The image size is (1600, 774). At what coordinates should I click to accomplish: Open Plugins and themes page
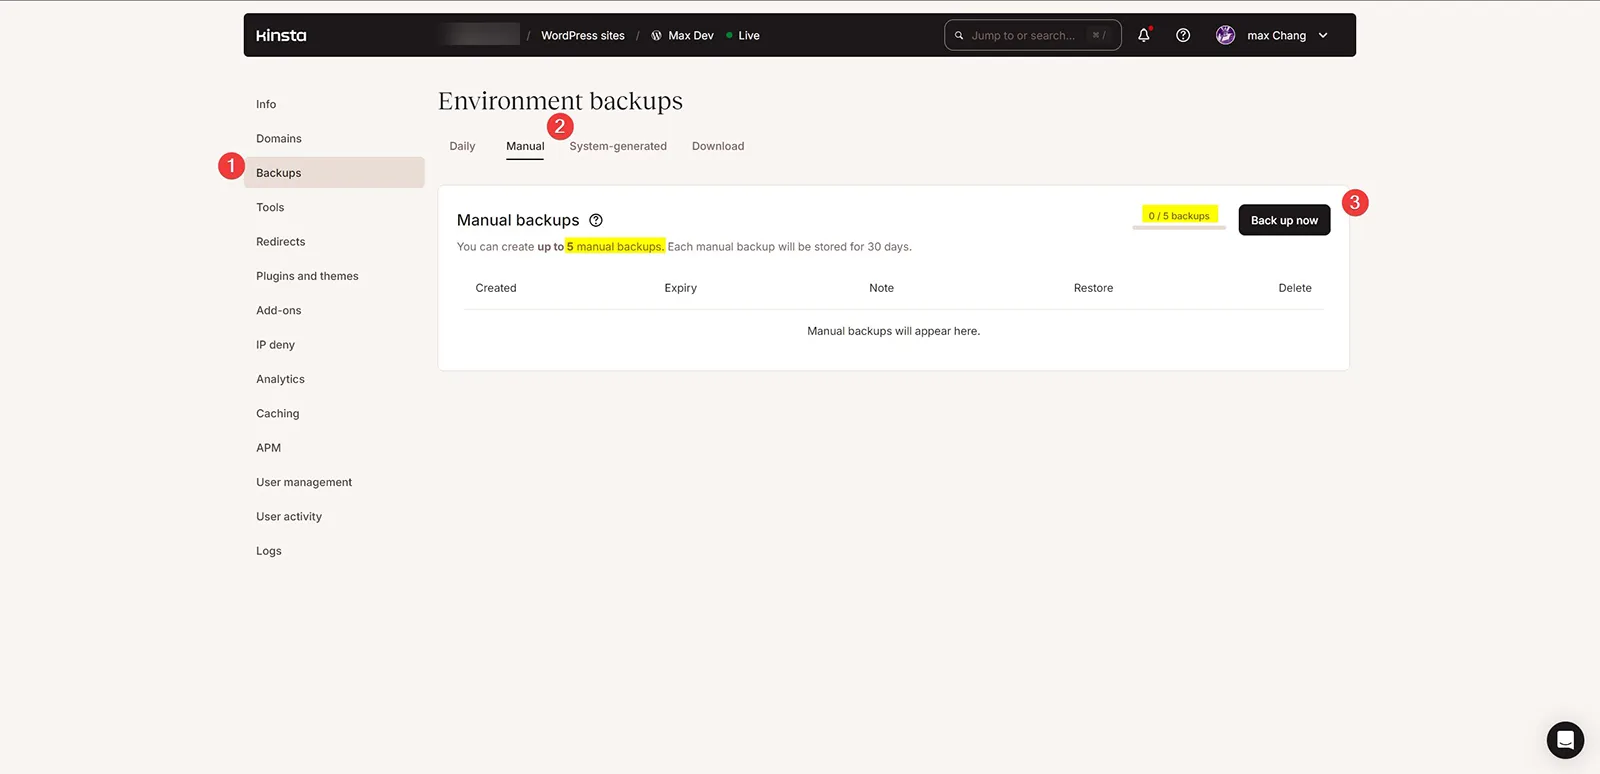point(307,276)
